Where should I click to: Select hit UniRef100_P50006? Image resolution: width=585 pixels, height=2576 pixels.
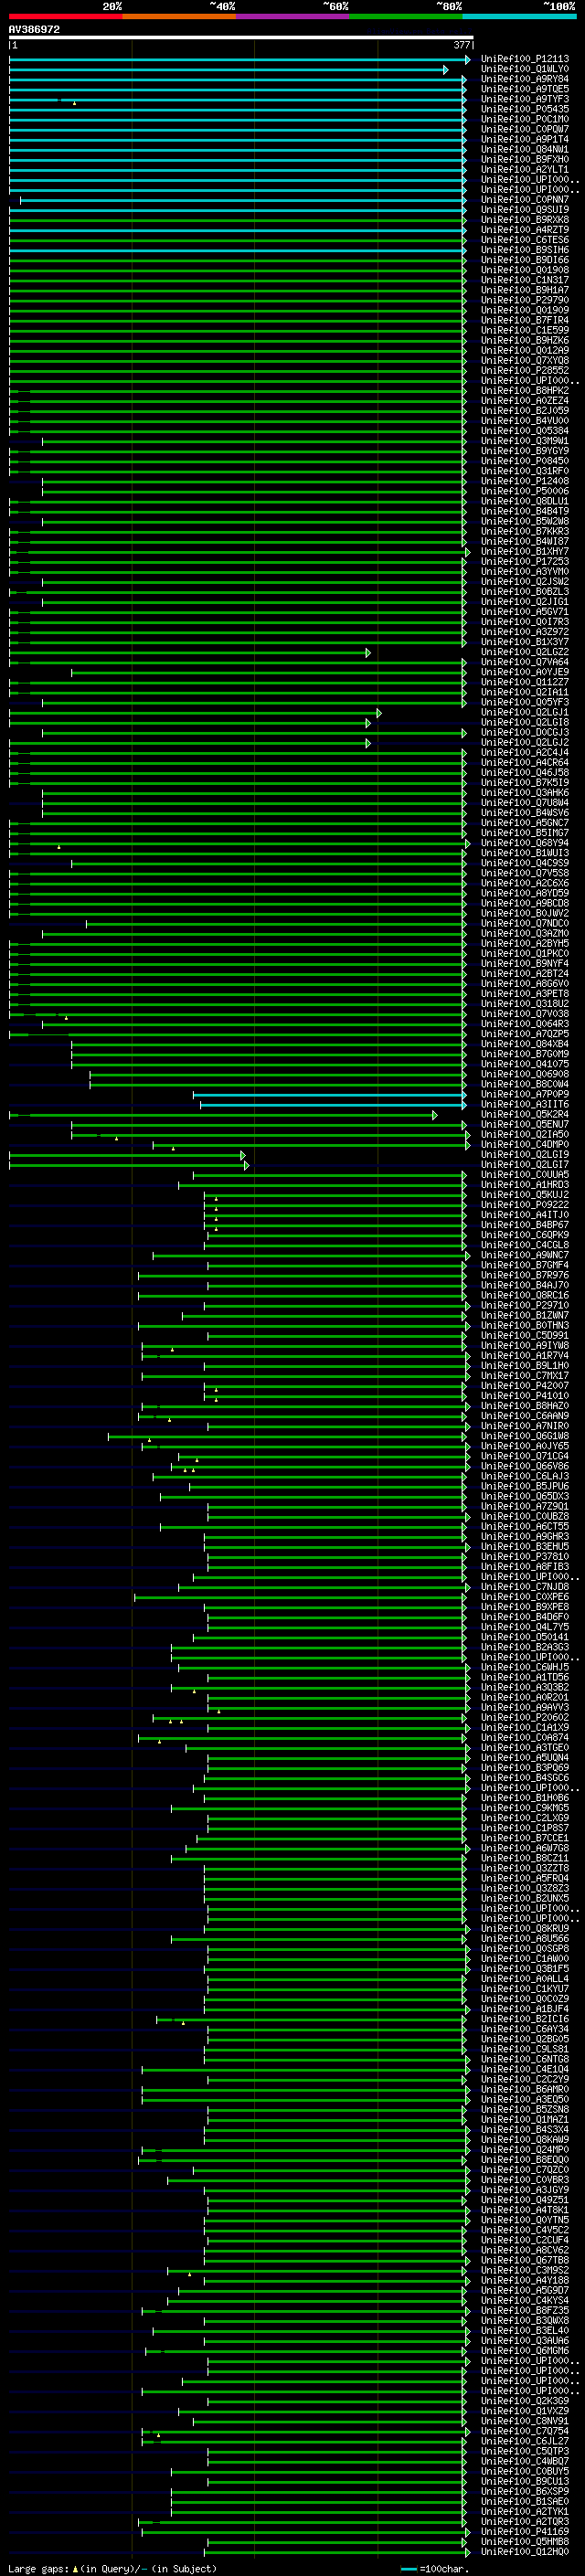tap(525, 491)
